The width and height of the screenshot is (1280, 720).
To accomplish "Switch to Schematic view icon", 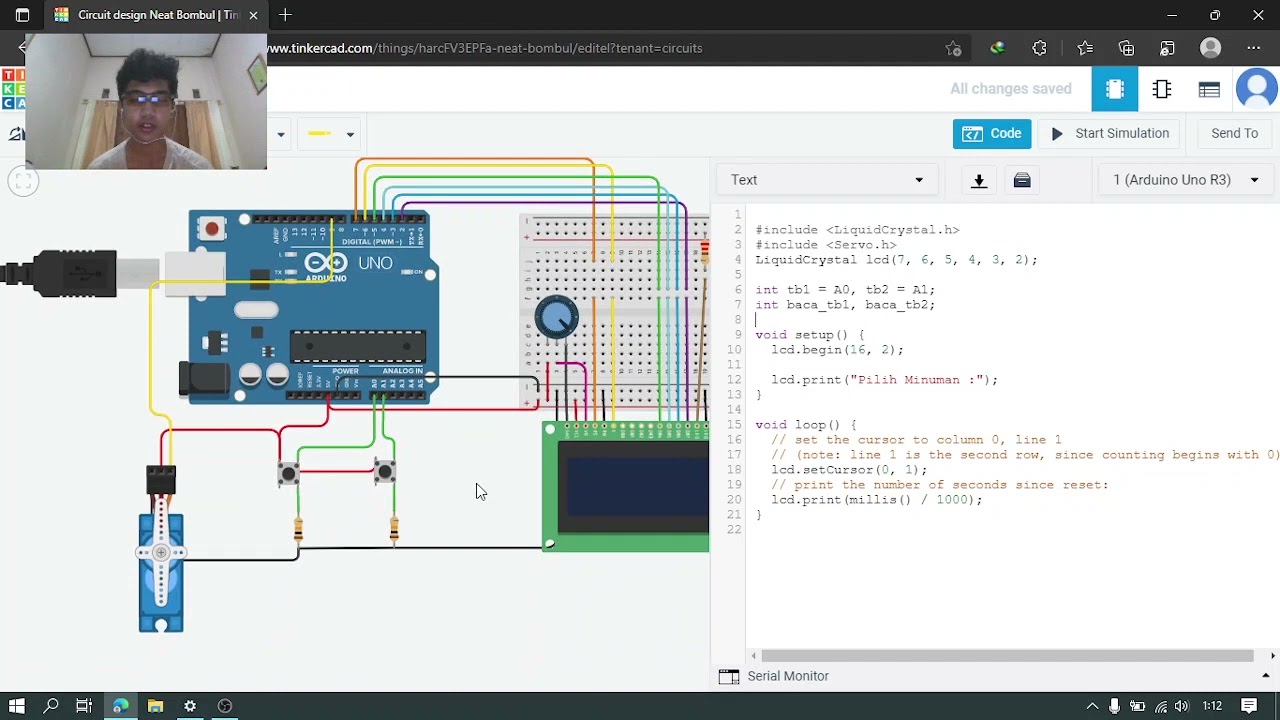I will (1162, 89).
